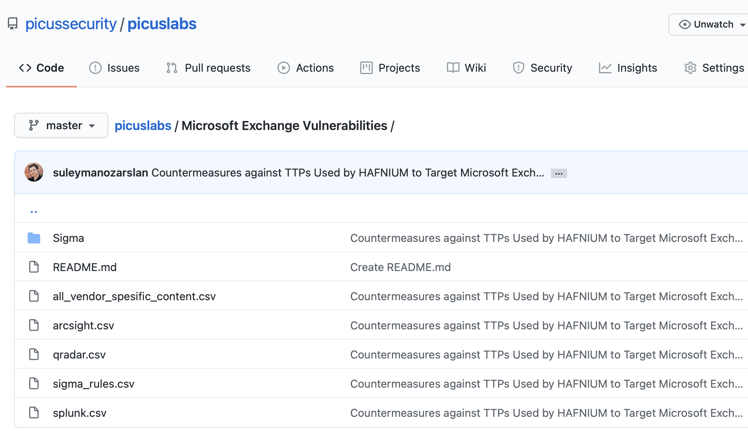The height and width of the screenshot is (431, 748).
Task: Click the Sigma folder icon
Action: 34,238
